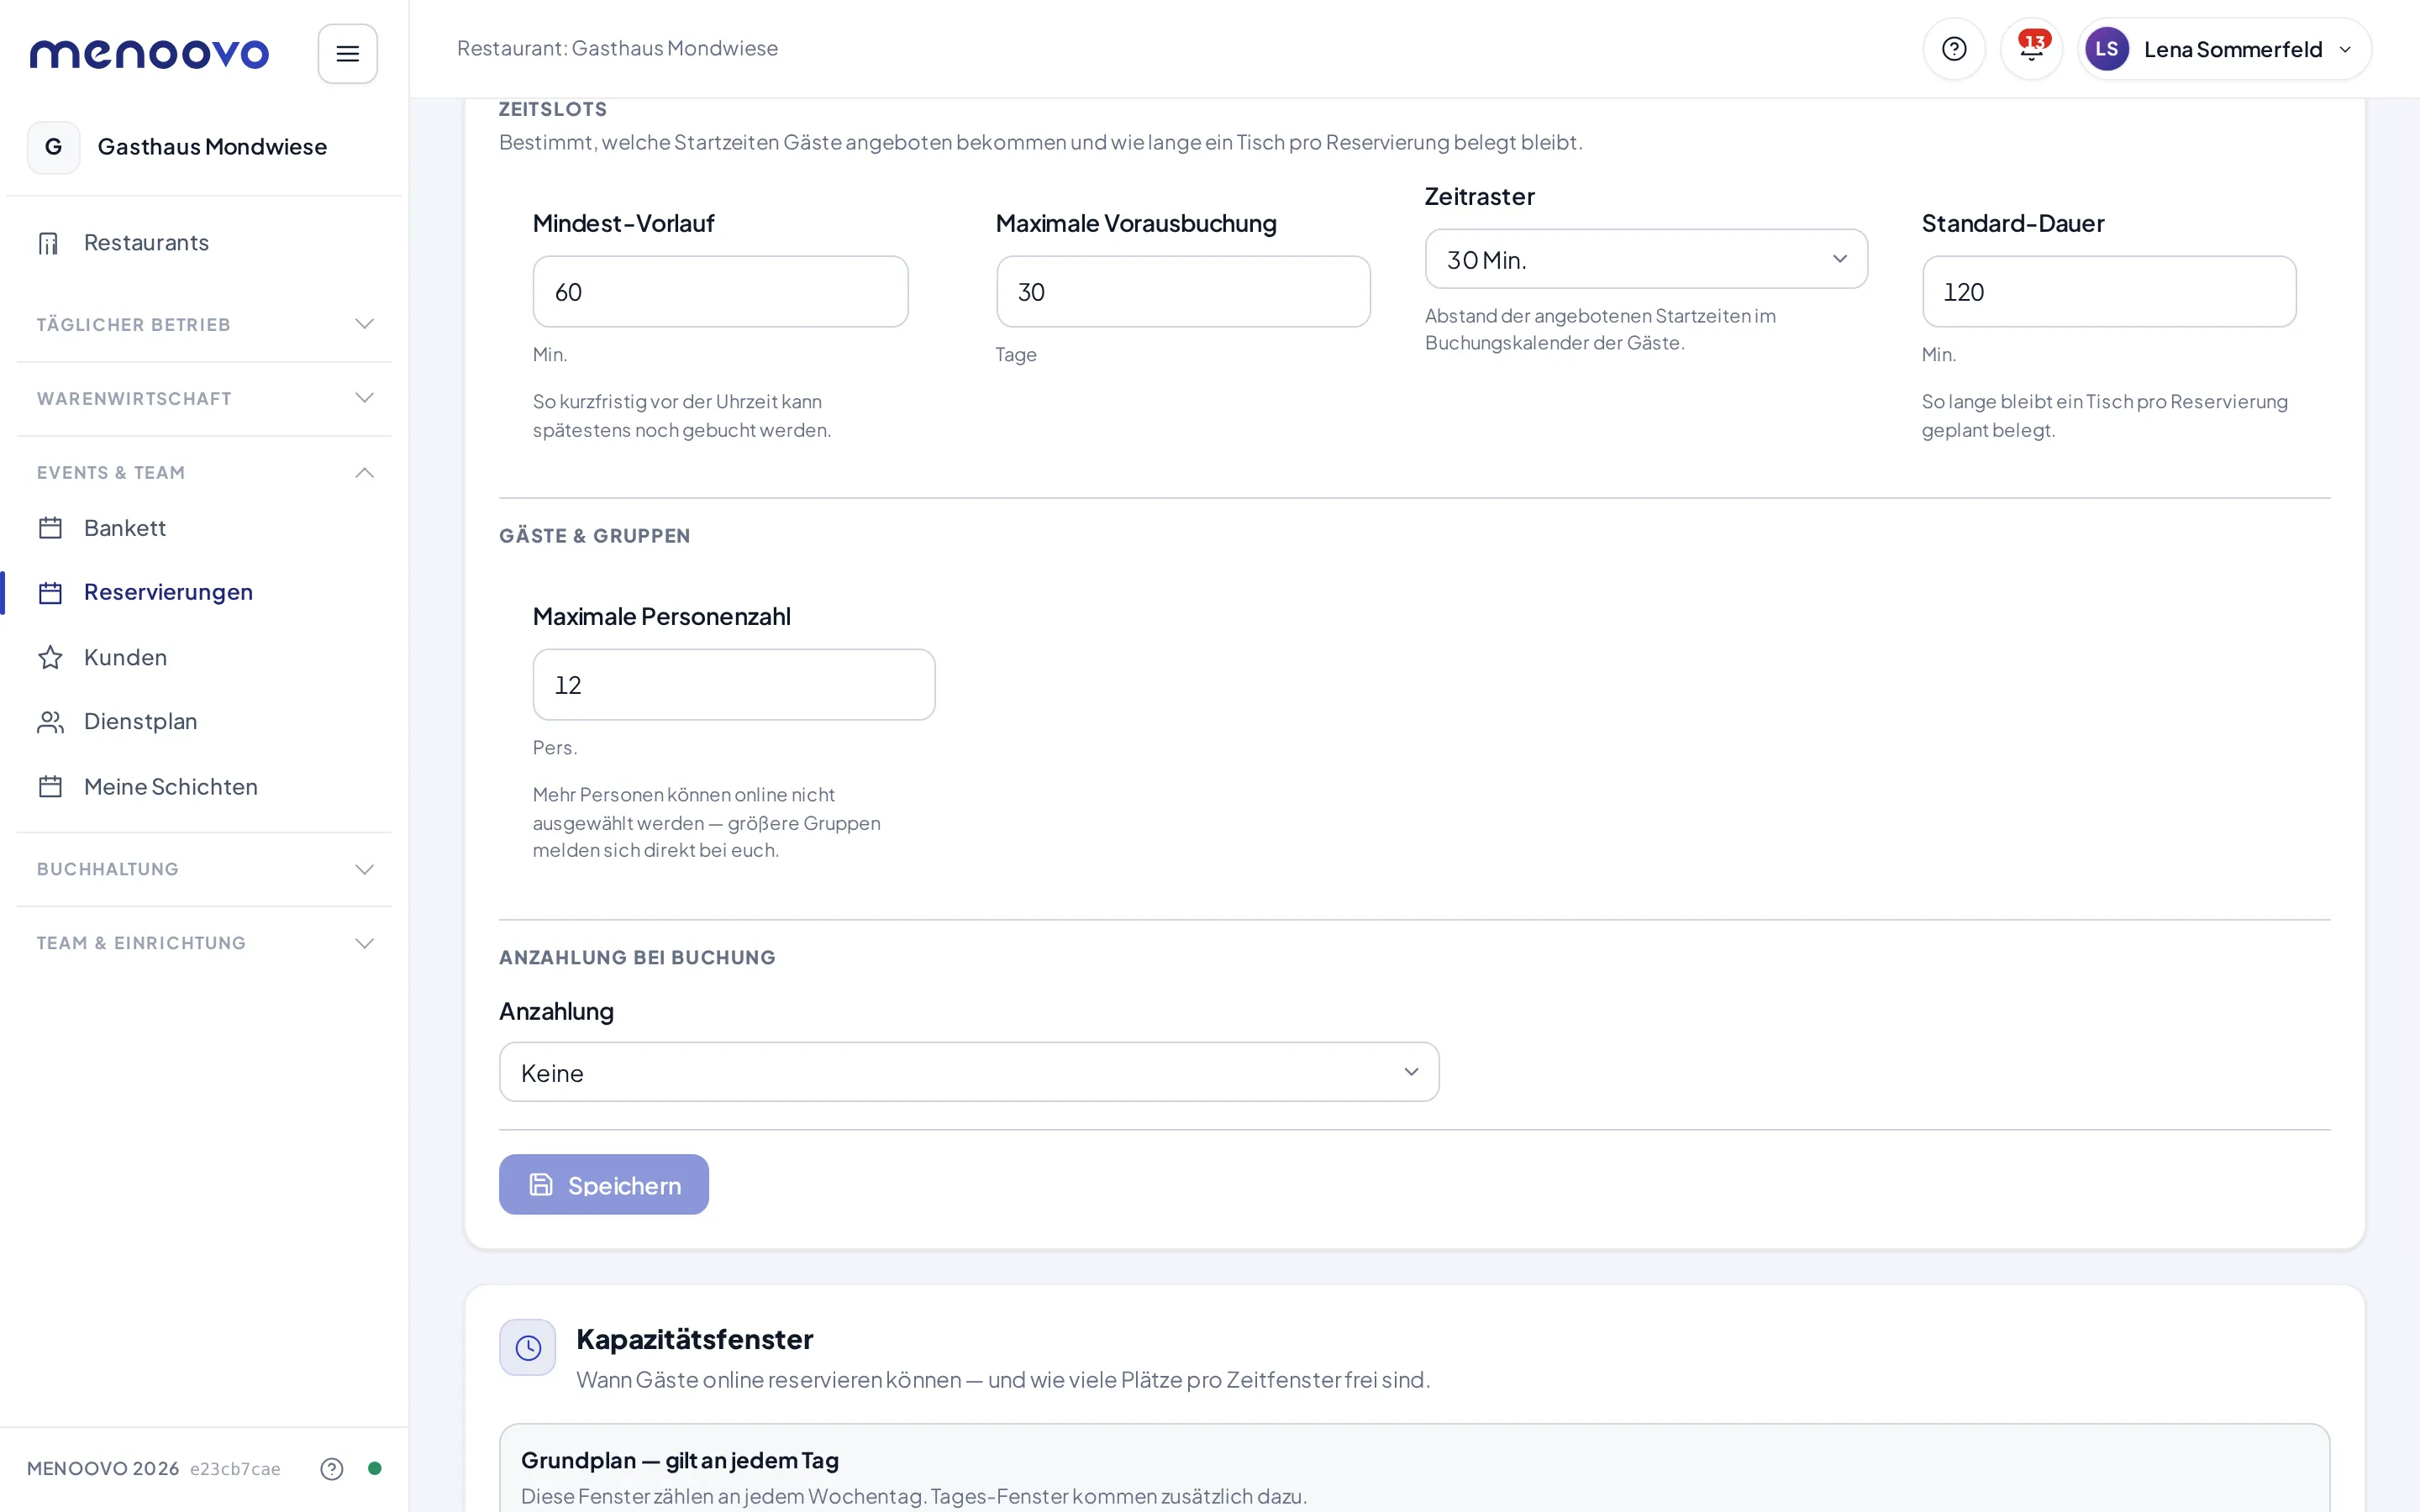This screenshot has height=1512, width=2420.
Task: Click the Meine Schichten calendar icon
Action: tap(50, 787)
